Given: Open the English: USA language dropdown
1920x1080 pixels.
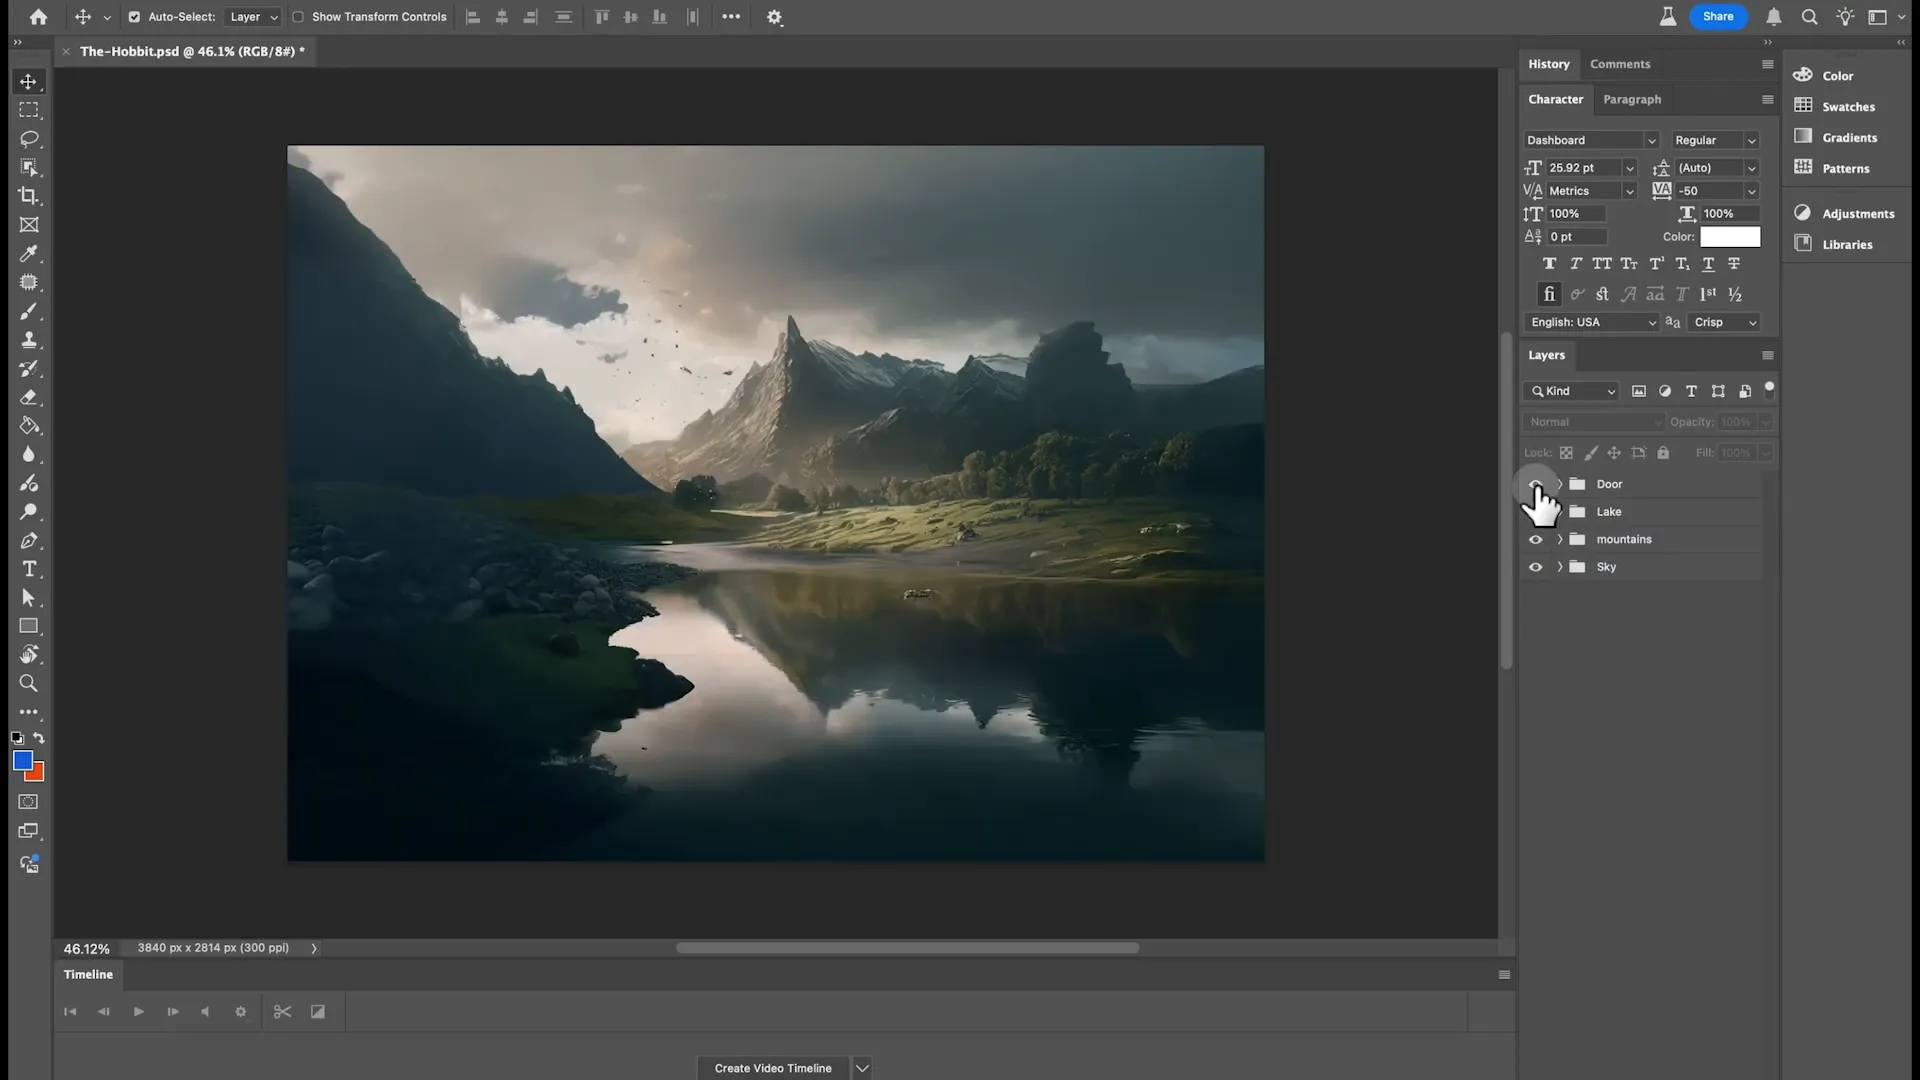Looking at the screenshot, I should [x=1591, y=322].
